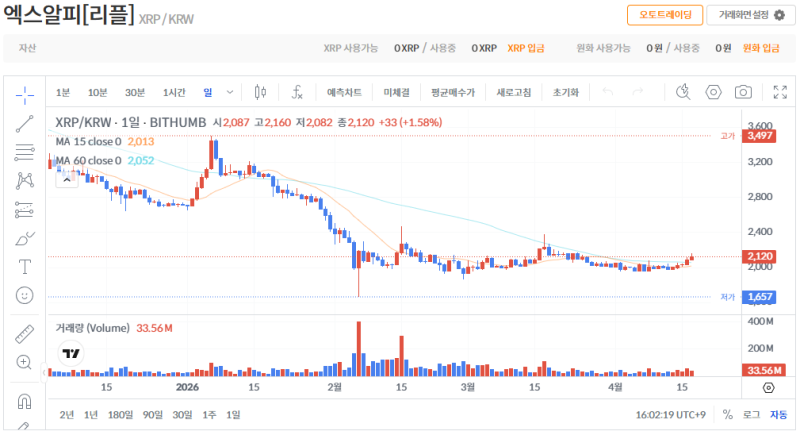The image size is (800, 435).
Task: Click the TradingView logo badge
Action: (x=71, y=353)
